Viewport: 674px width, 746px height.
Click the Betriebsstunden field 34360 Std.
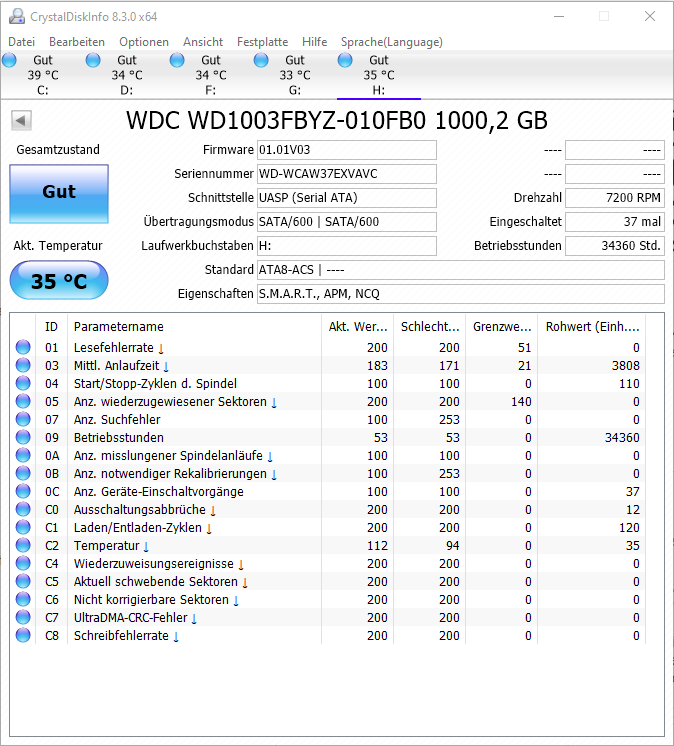click(615, 246)
